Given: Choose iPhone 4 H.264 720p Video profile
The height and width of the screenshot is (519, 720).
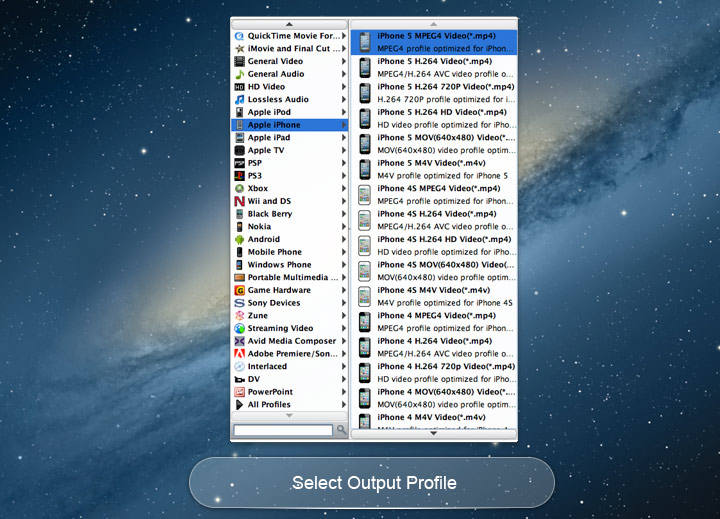Looking at the screenshot, I should pos(434,373).
